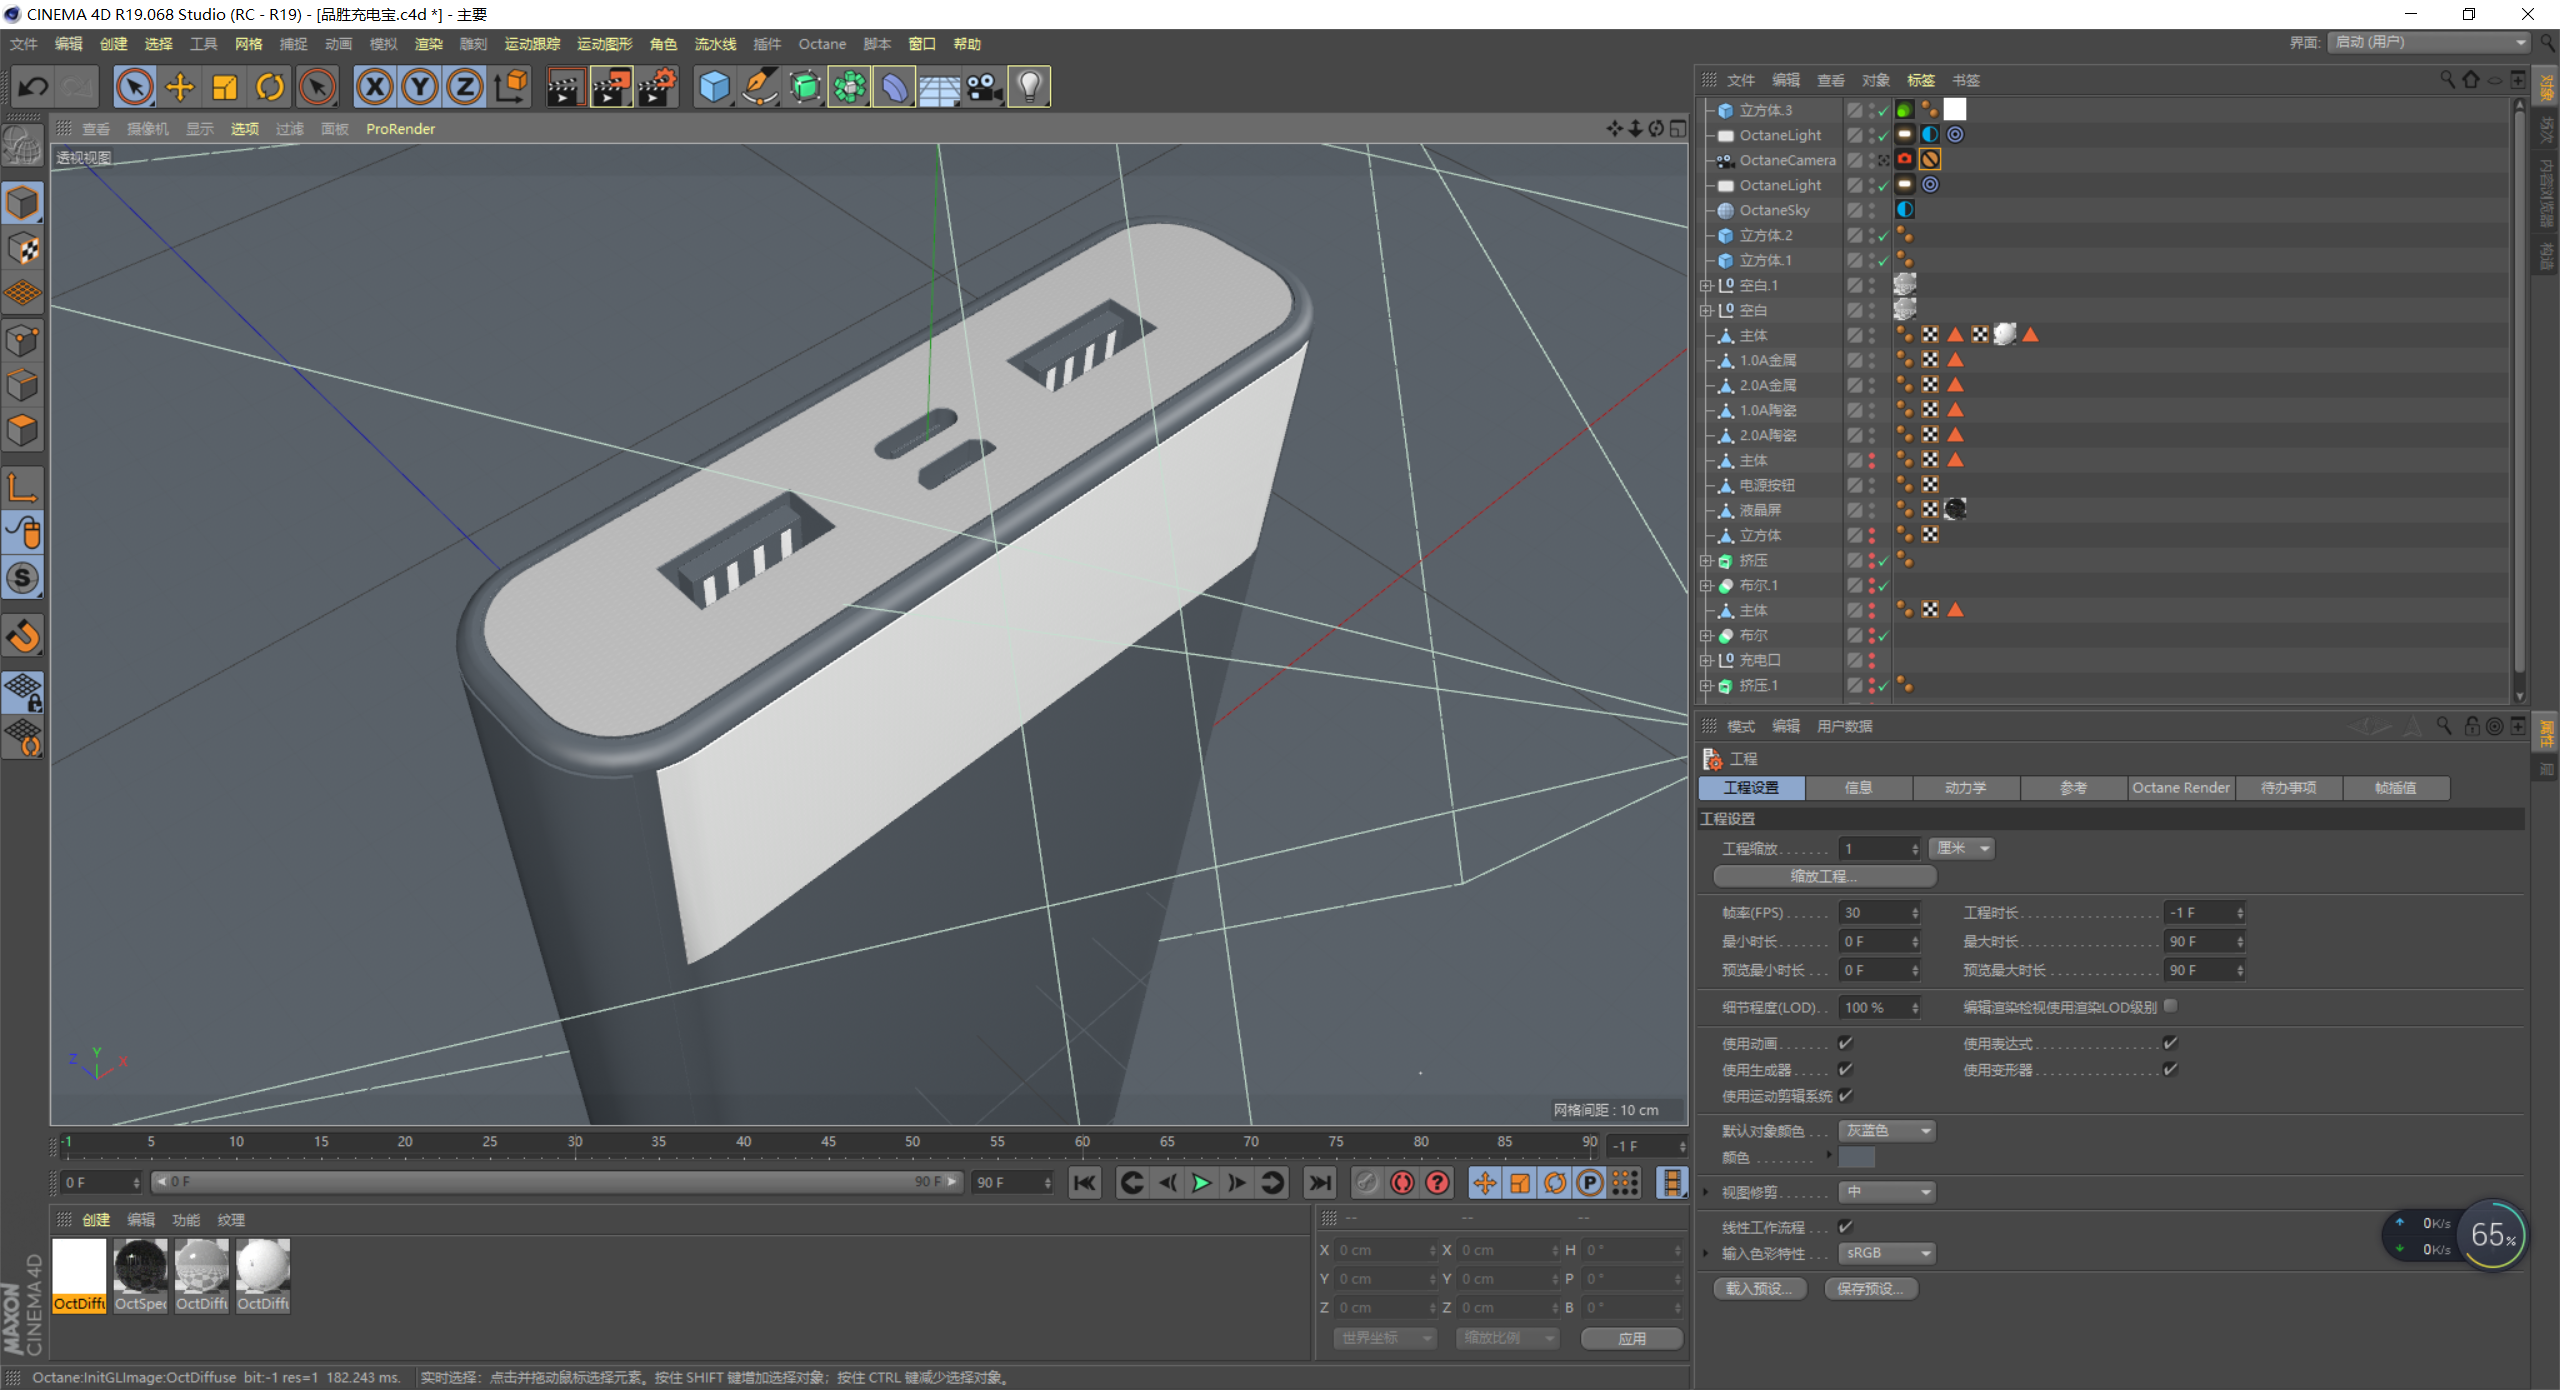Image resolution: width=2560 pixels, height=1390 pixels.
Task: Disable the 使用表达式 checkbox
Action: pos(2170,1043)
